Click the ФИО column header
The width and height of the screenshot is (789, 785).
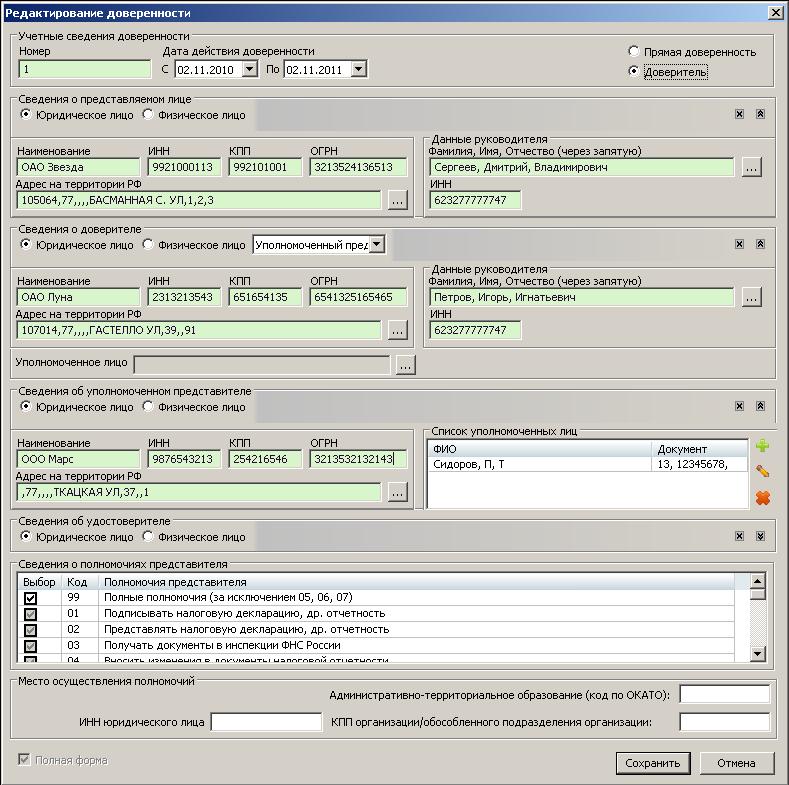click(539, 449)
